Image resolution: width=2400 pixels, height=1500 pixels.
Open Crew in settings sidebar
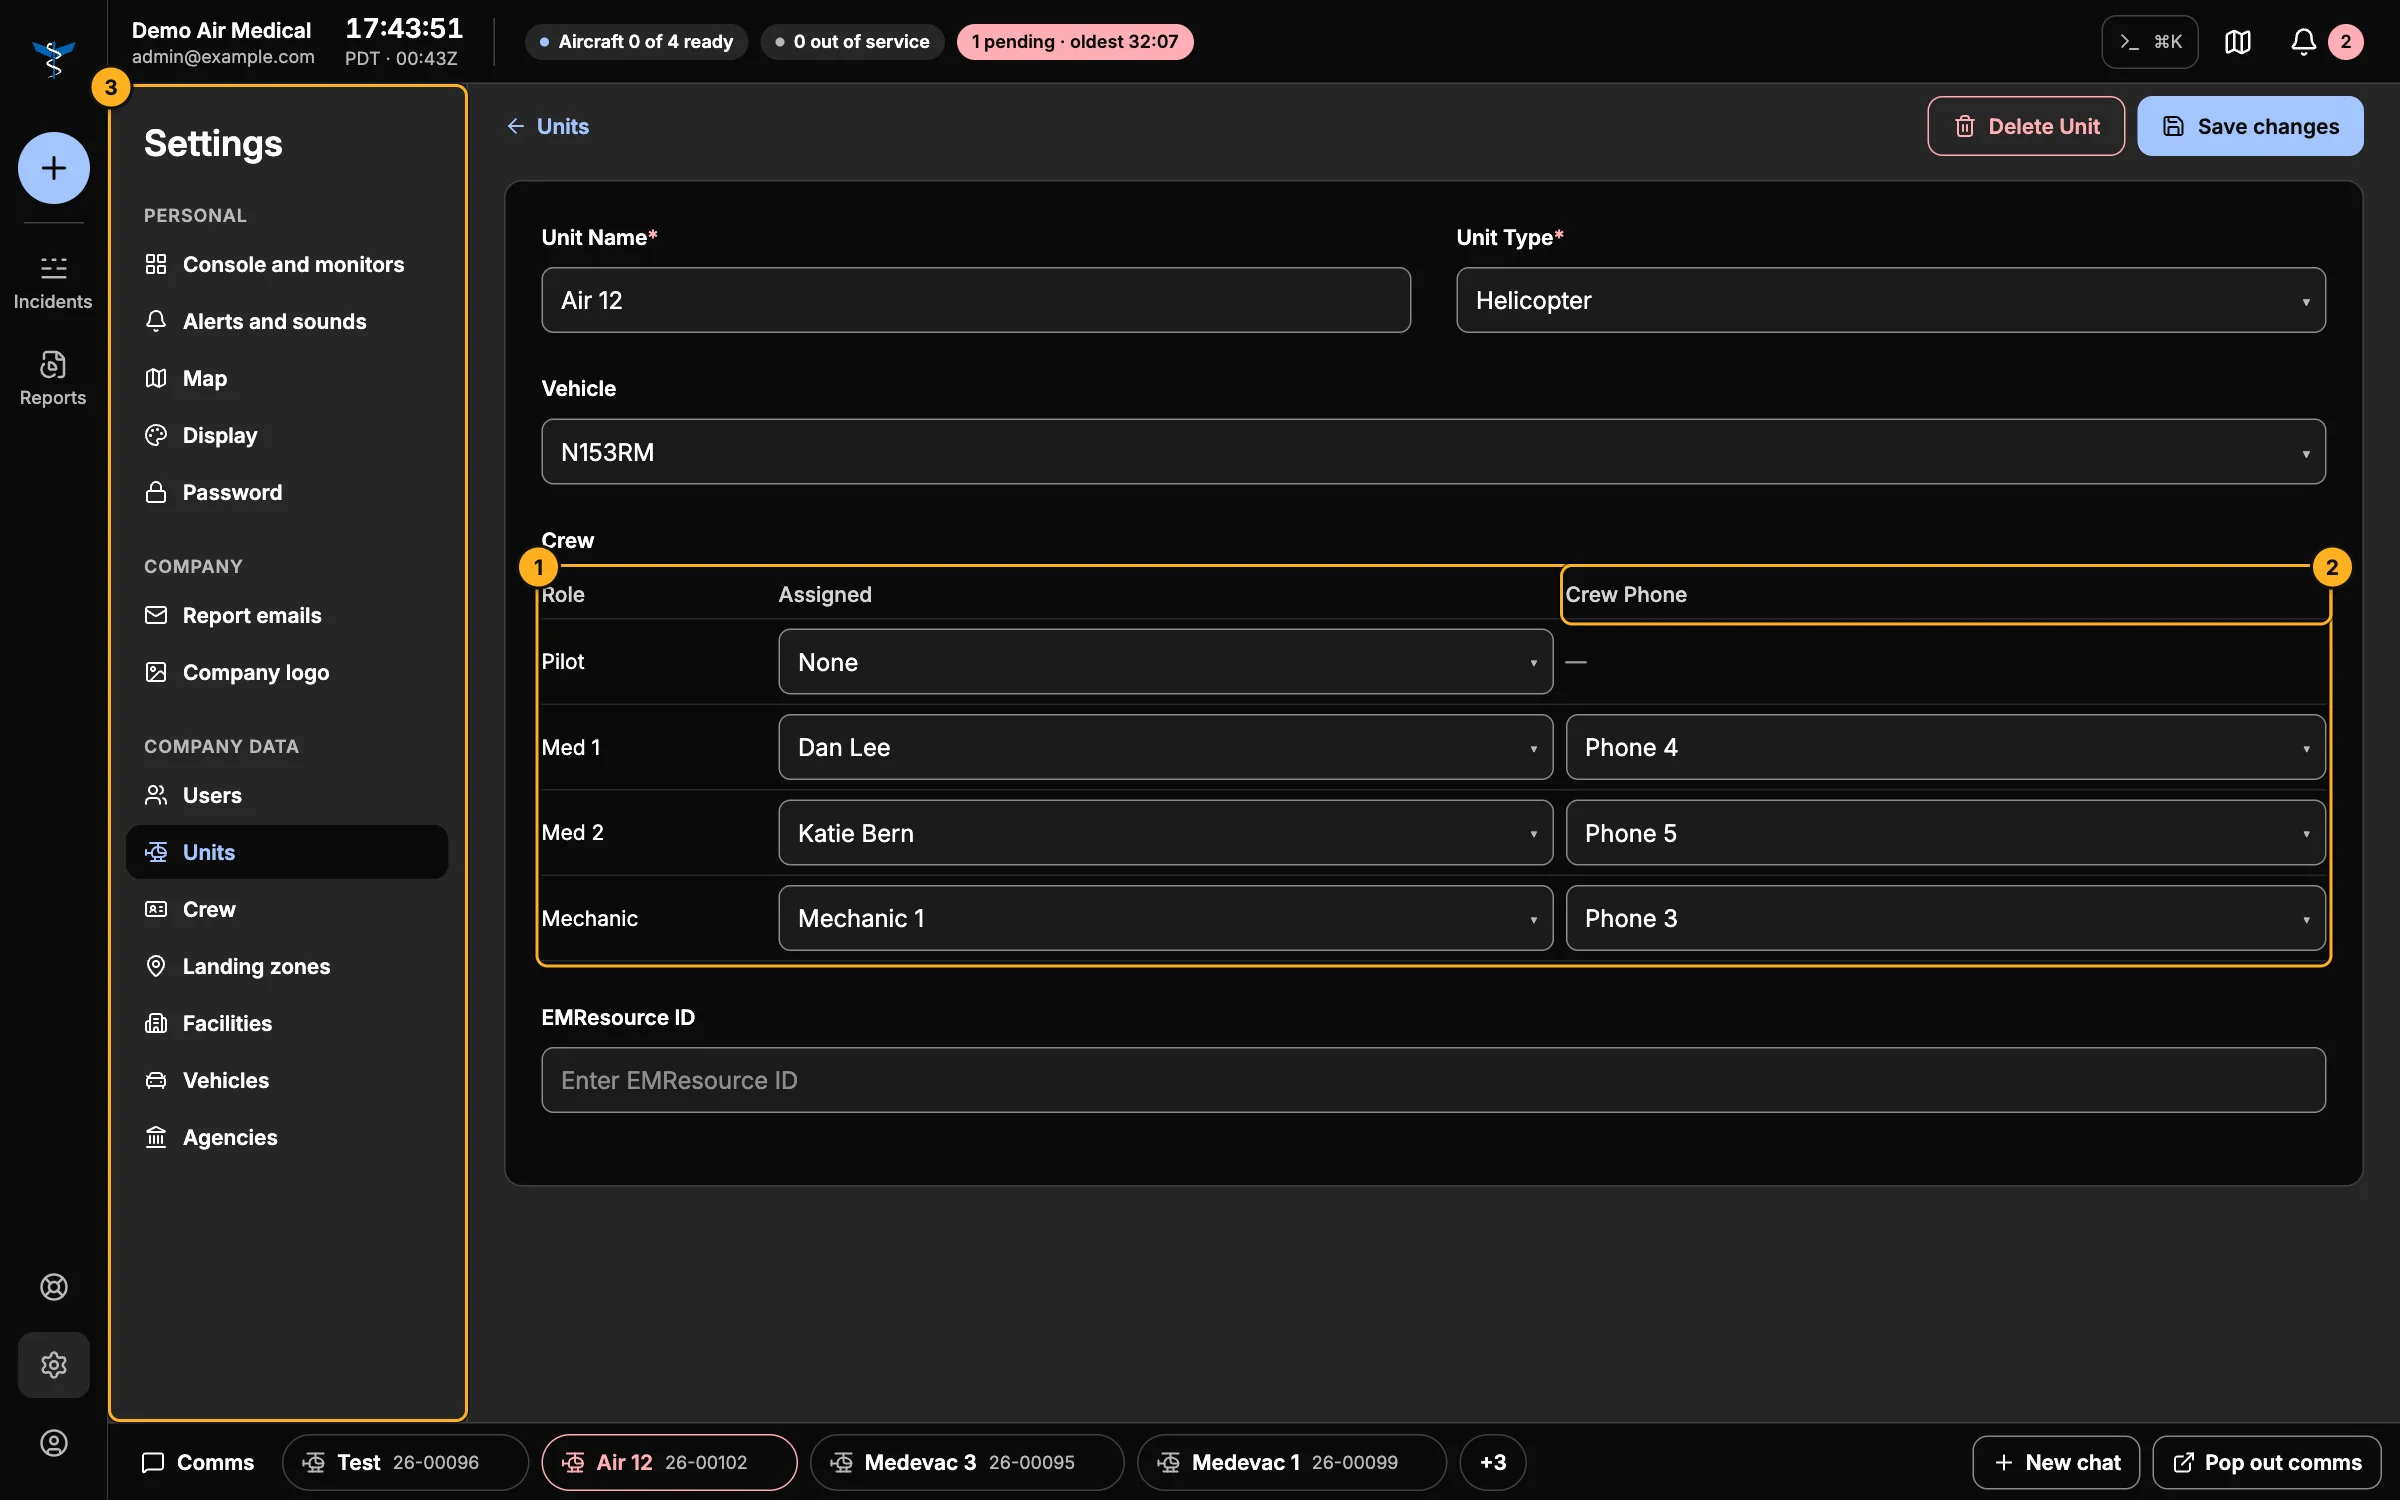pos(287,910)
